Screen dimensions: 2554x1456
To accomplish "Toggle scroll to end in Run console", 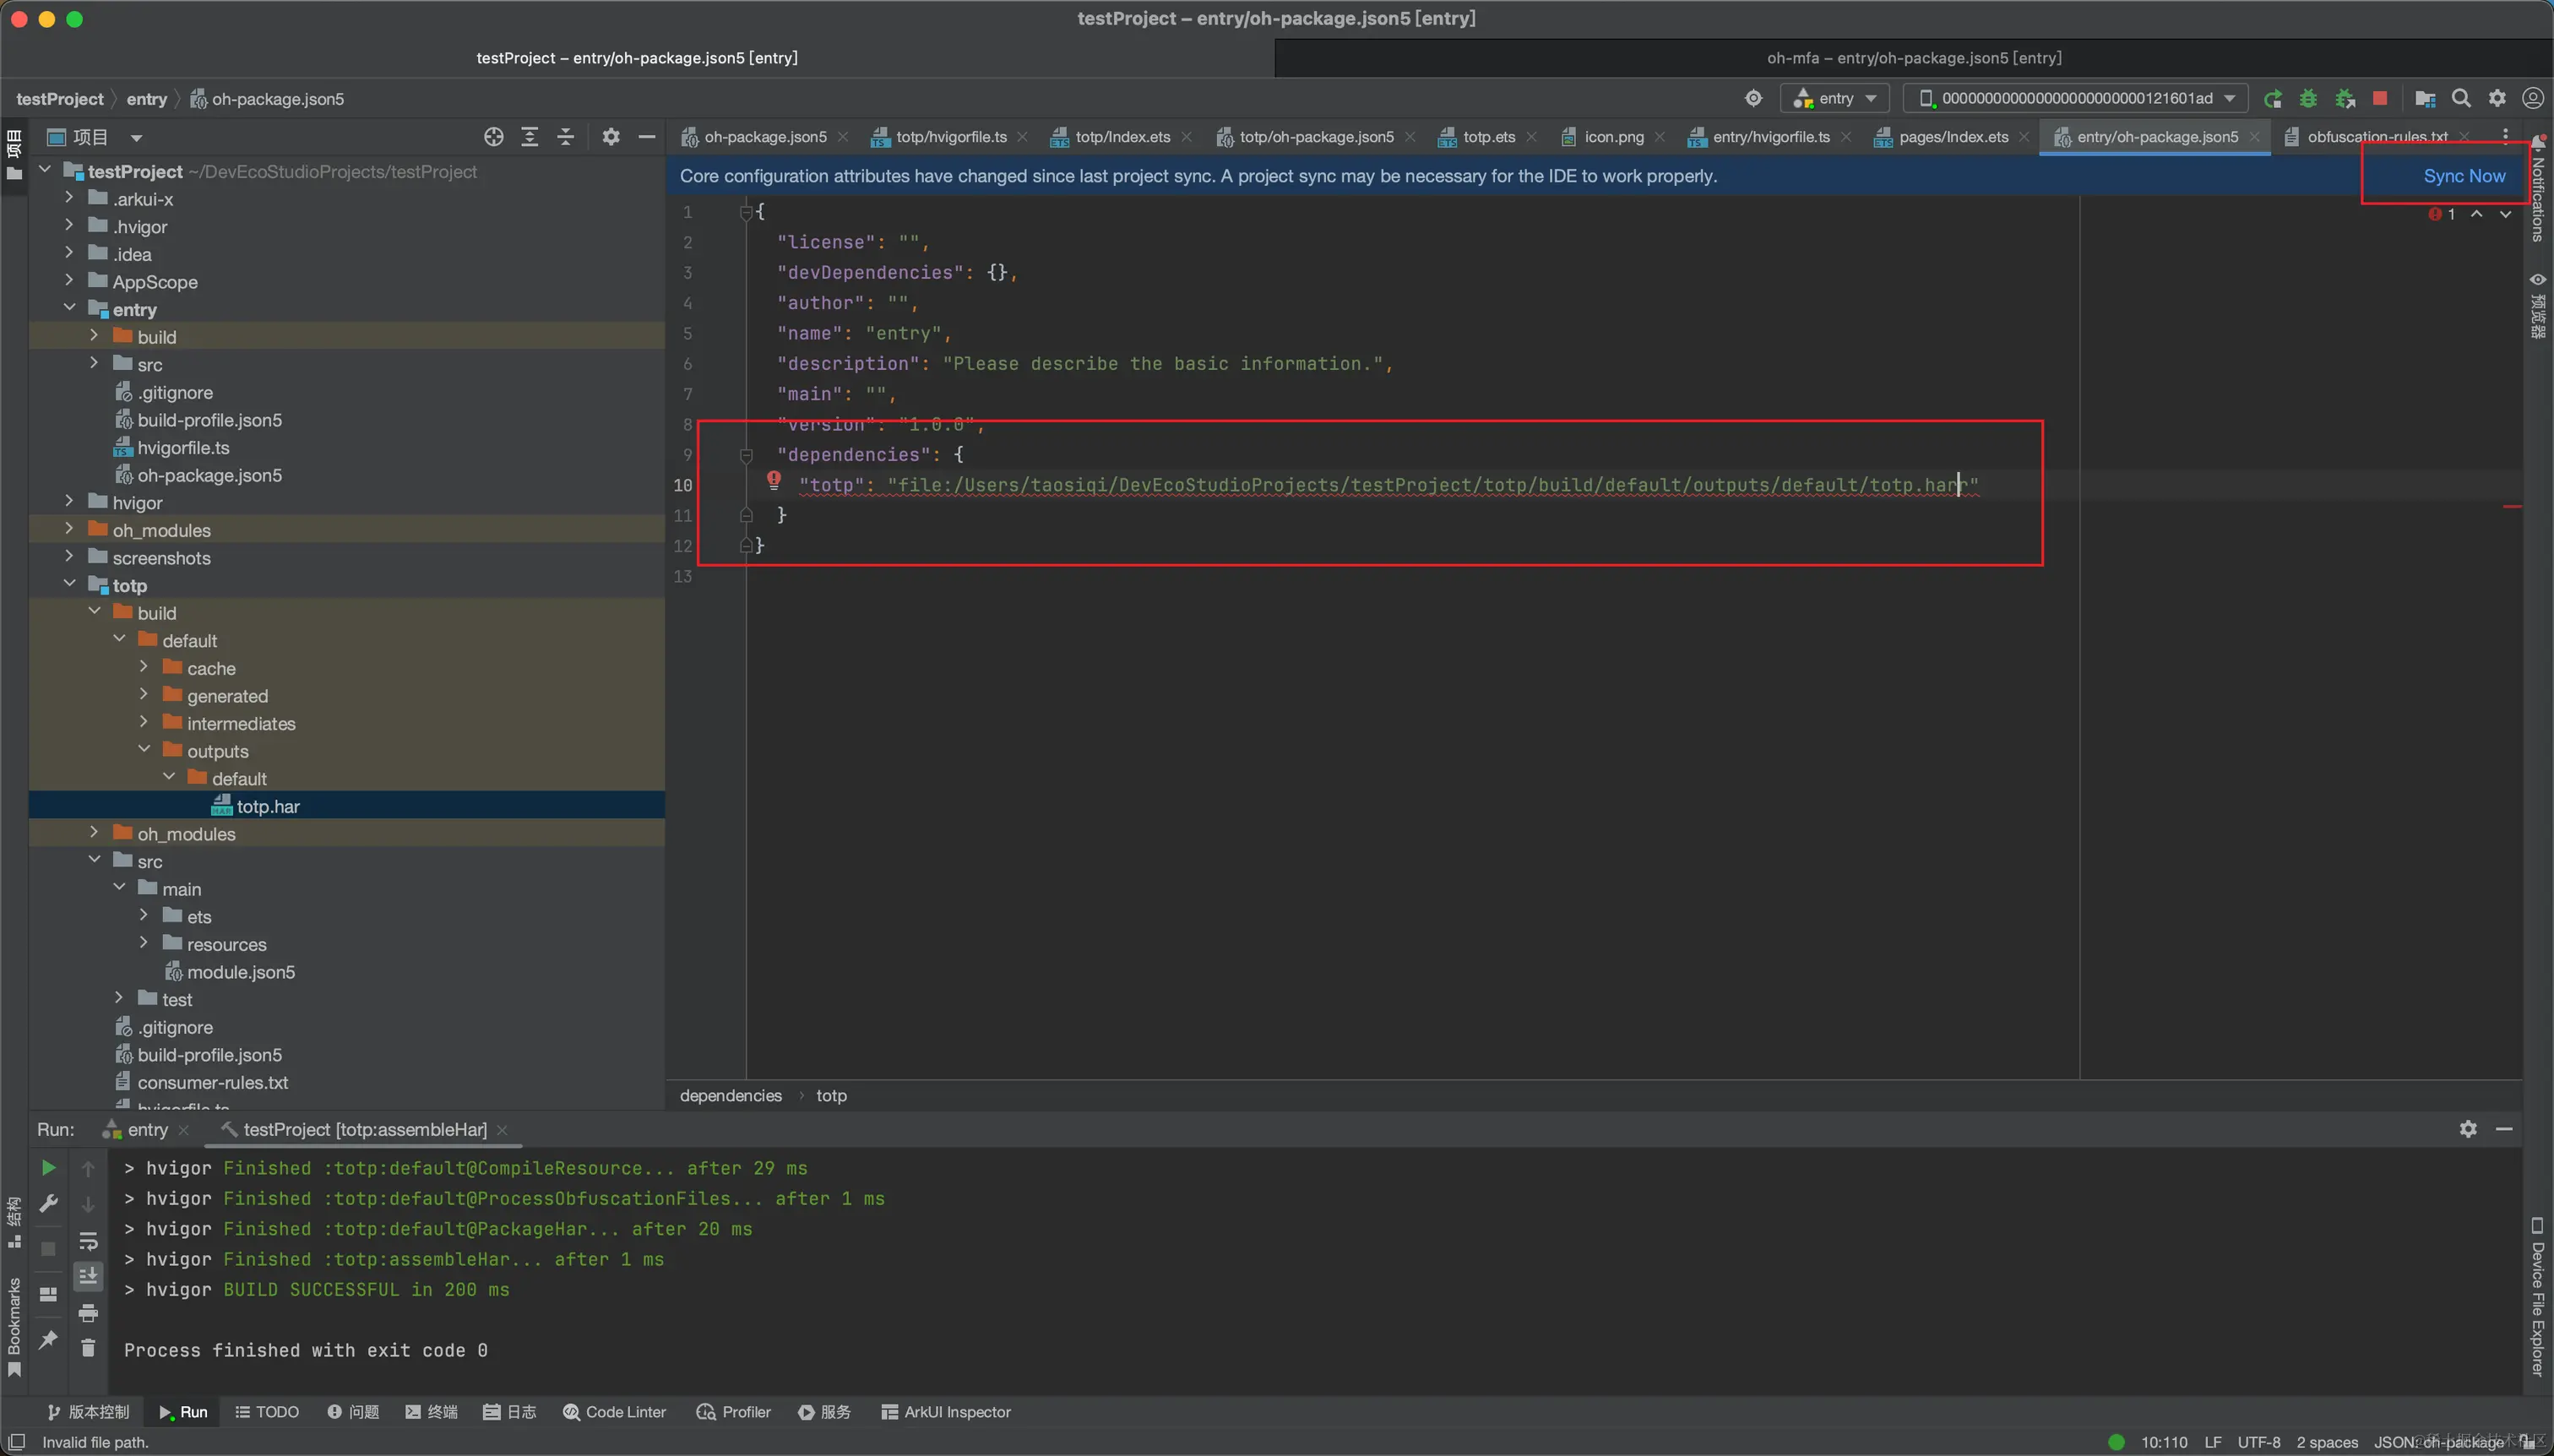I will point(88,1276).
